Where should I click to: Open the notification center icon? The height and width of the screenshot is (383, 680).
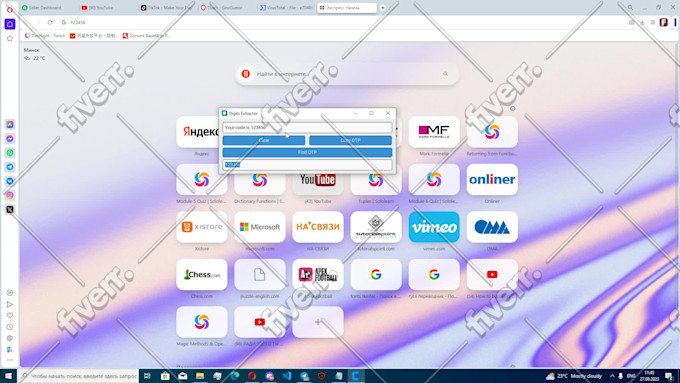(670, 376)
